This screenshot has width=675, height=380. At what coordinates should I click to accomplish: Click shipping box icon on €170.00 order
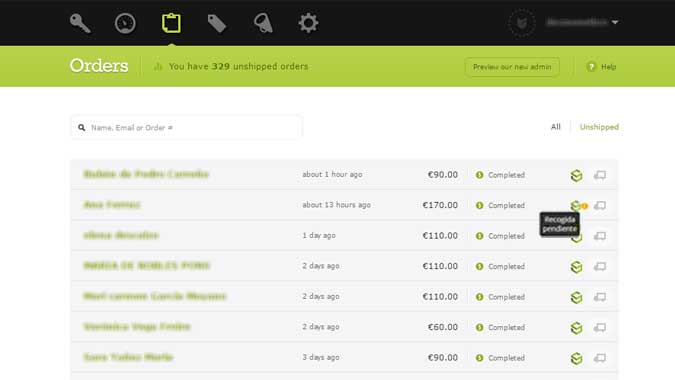[x=576, y=205]
